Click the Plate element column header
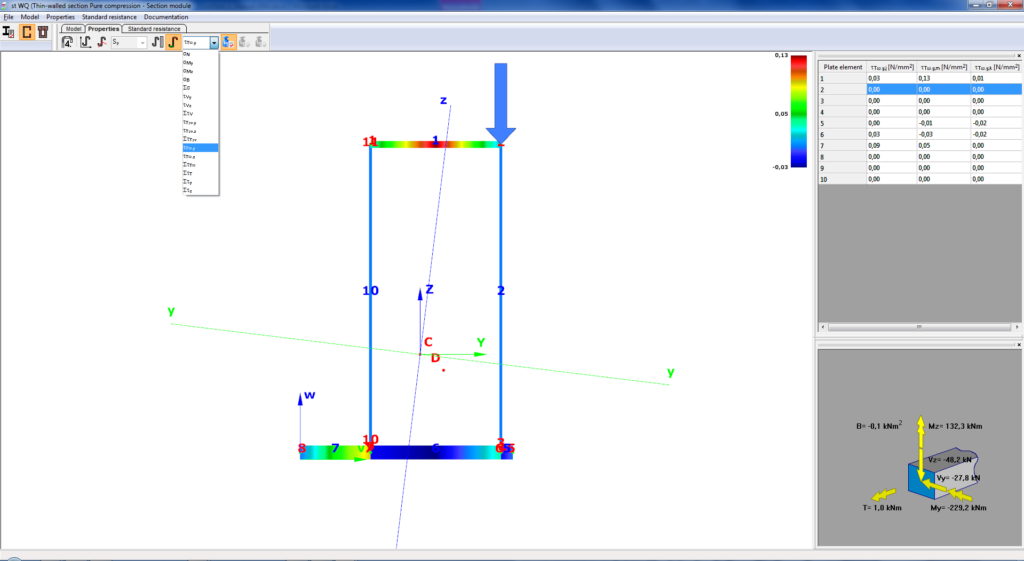Viewport: 1024px width, 561px height. coord(842,67)
